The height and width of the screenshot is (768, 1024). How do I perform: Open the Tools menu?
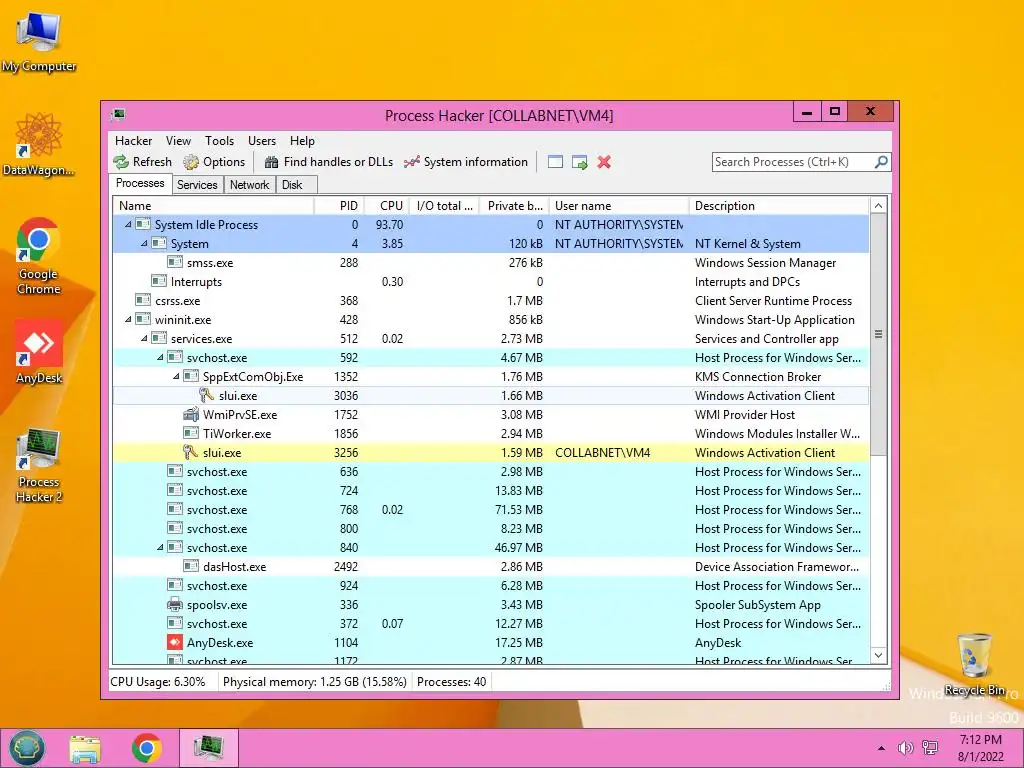(219, 141)
